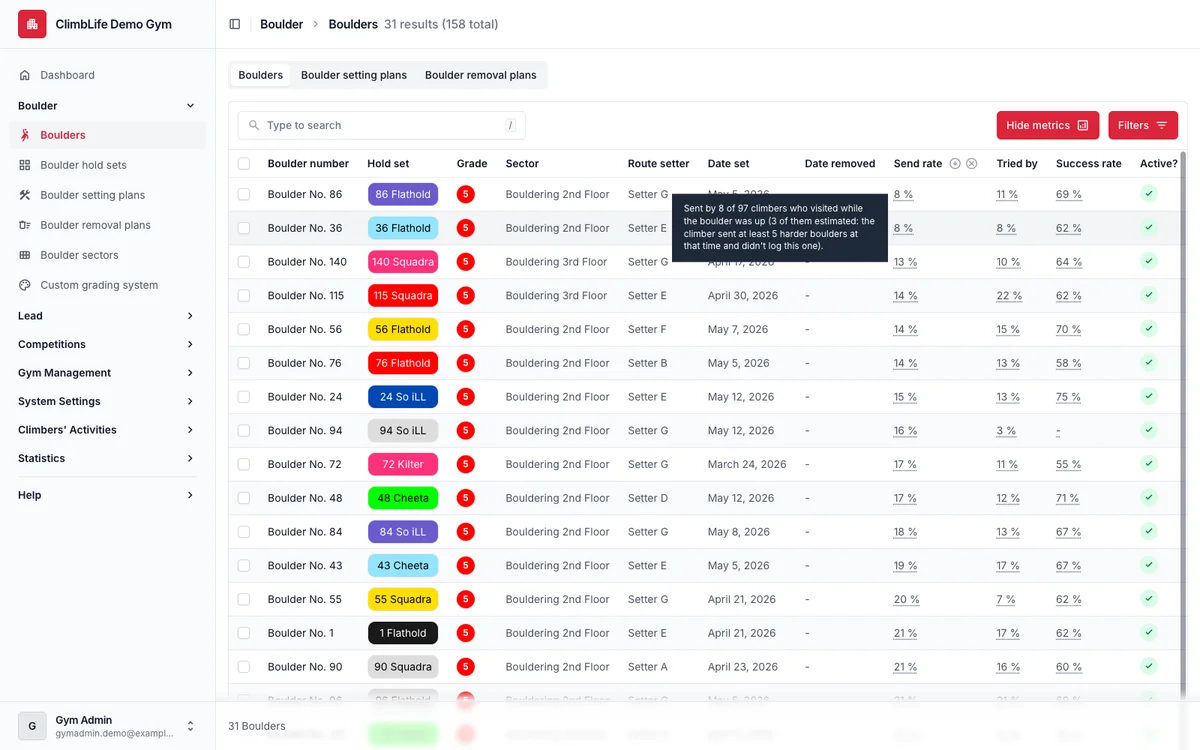
Task: Click the purple 86 Flathold hold set badge
Action: [403, 194]
